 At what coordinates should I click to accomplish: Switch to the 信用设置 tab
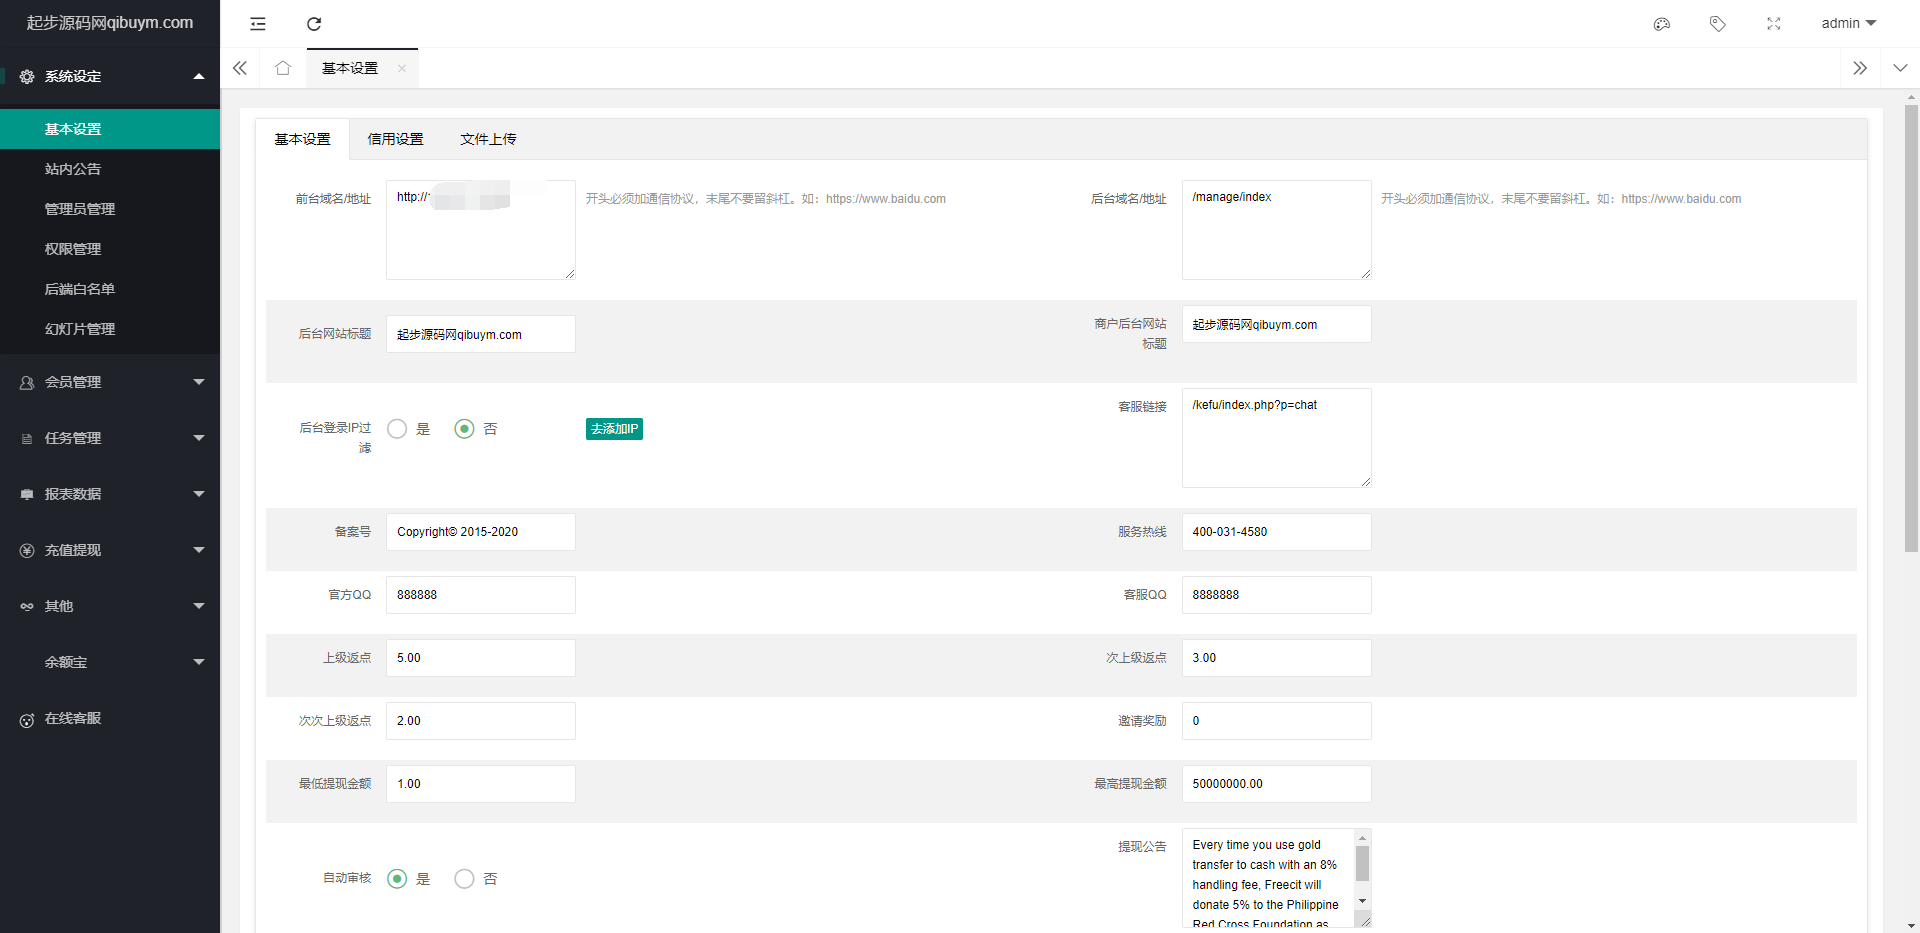[x=395, y=139]
